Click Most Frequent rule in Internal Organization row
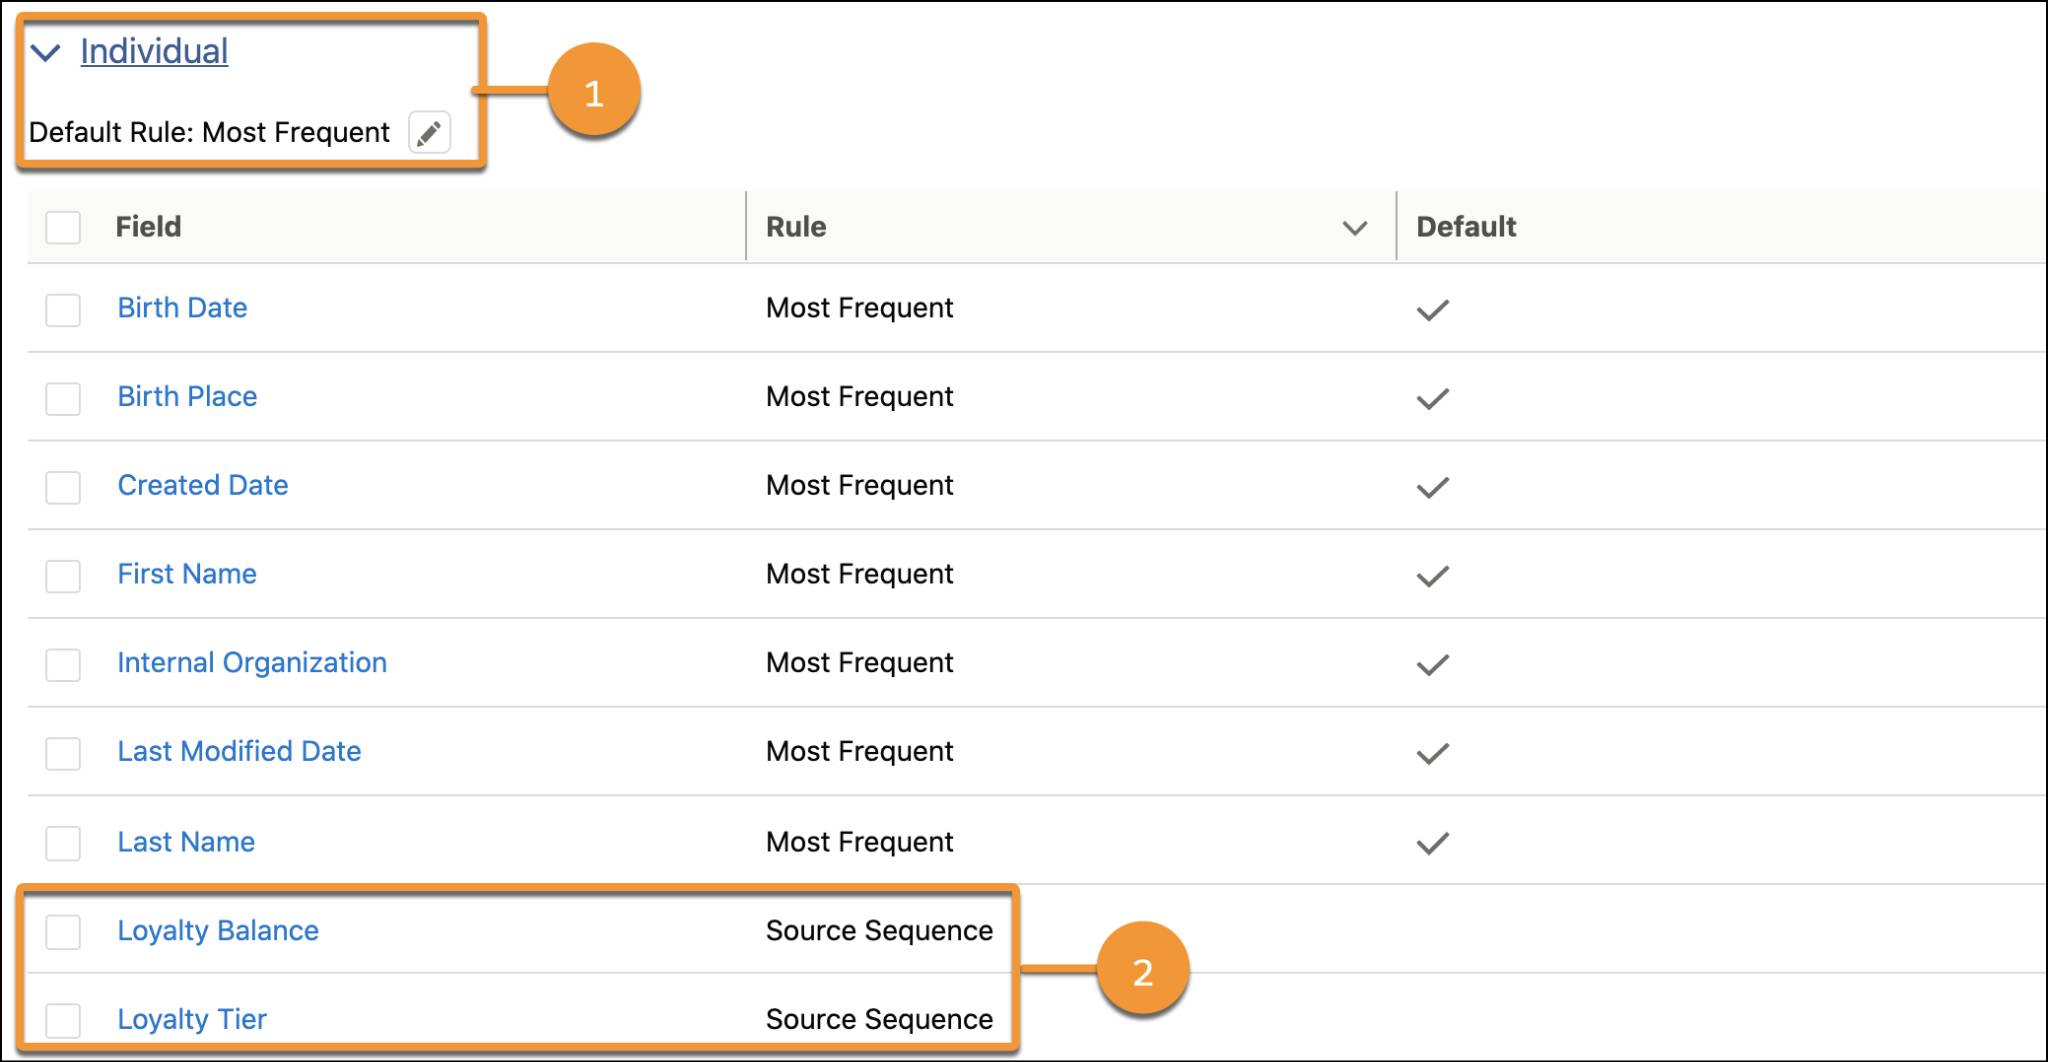The image size is (2048, 1062). click(x=860, y=663)
